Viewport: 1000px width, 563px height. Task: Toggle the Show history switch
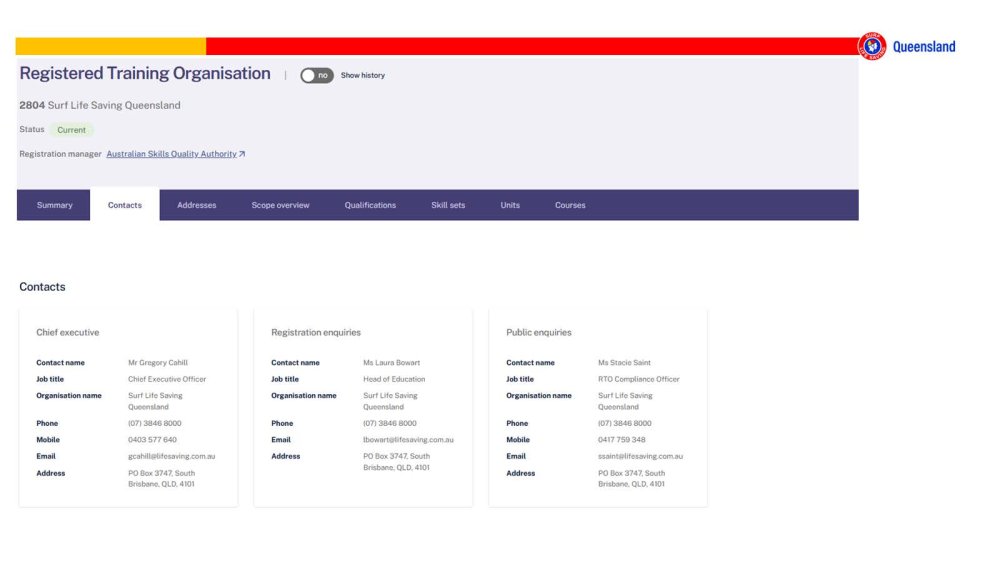coord(316,75)
